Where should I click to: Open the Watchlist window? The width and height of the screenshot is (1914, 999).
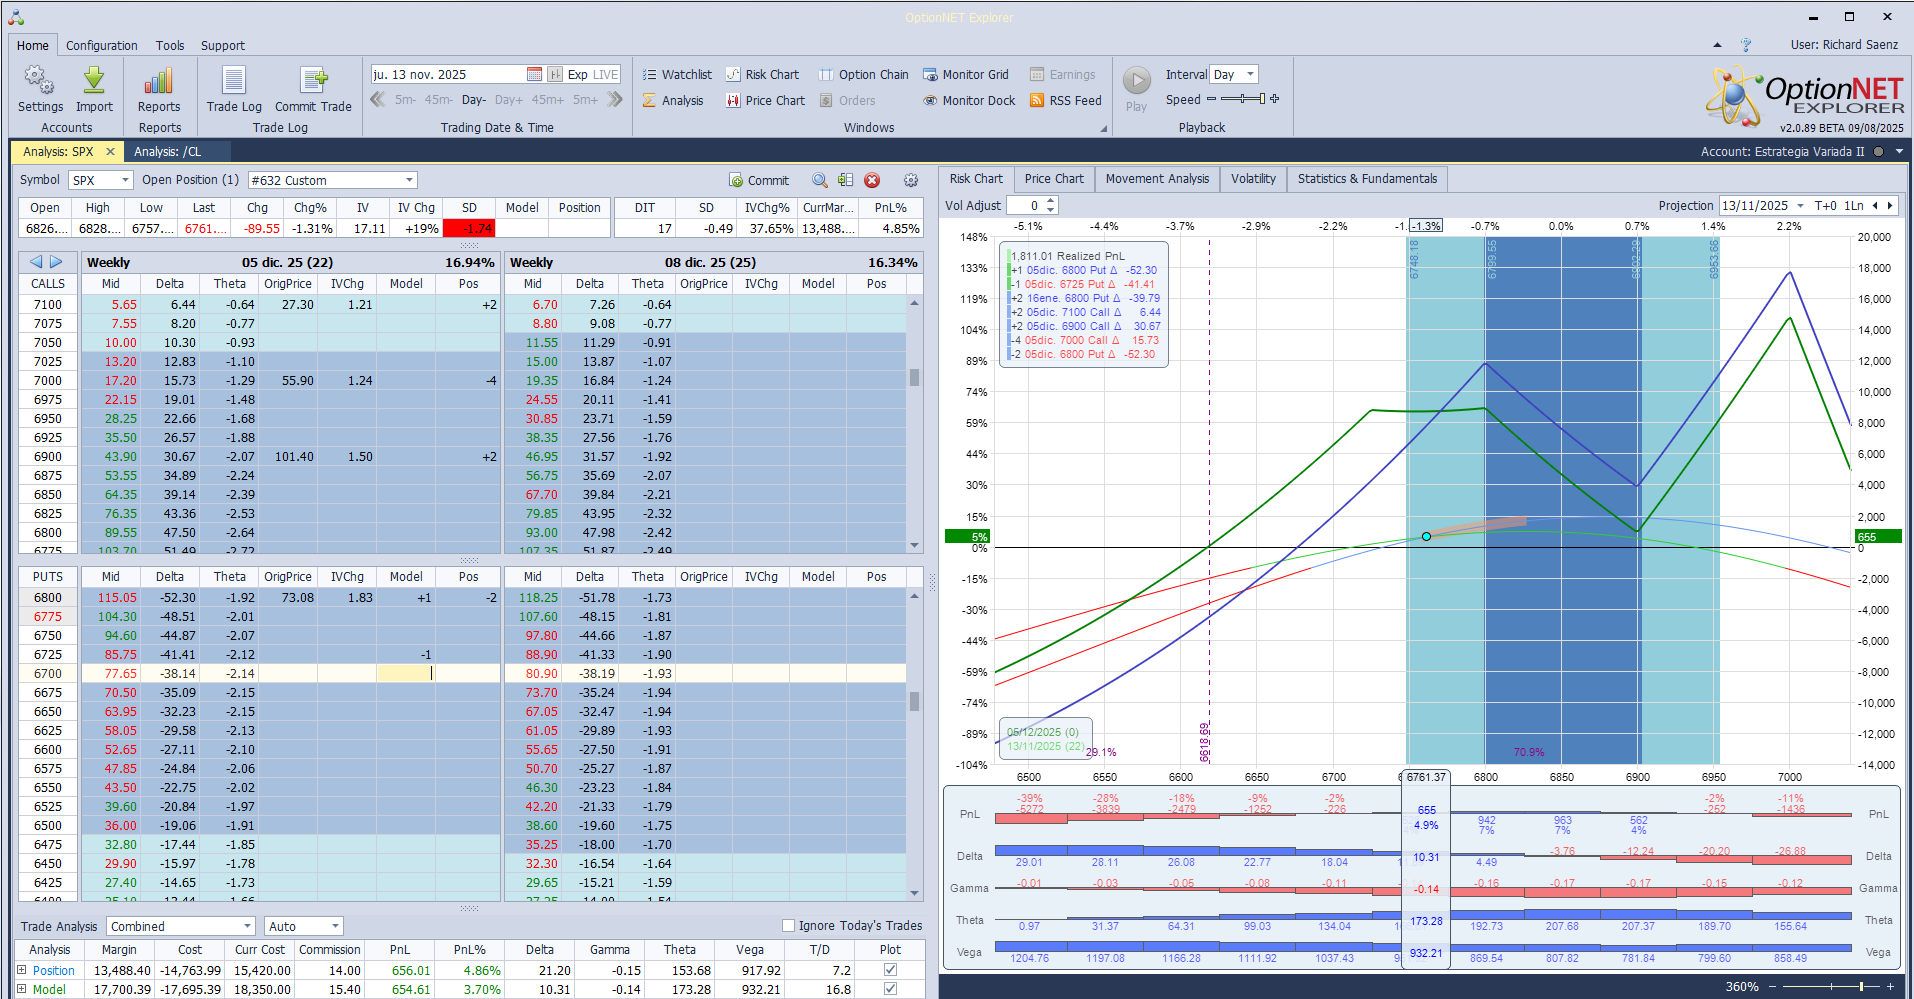click(x=677, y=74)
